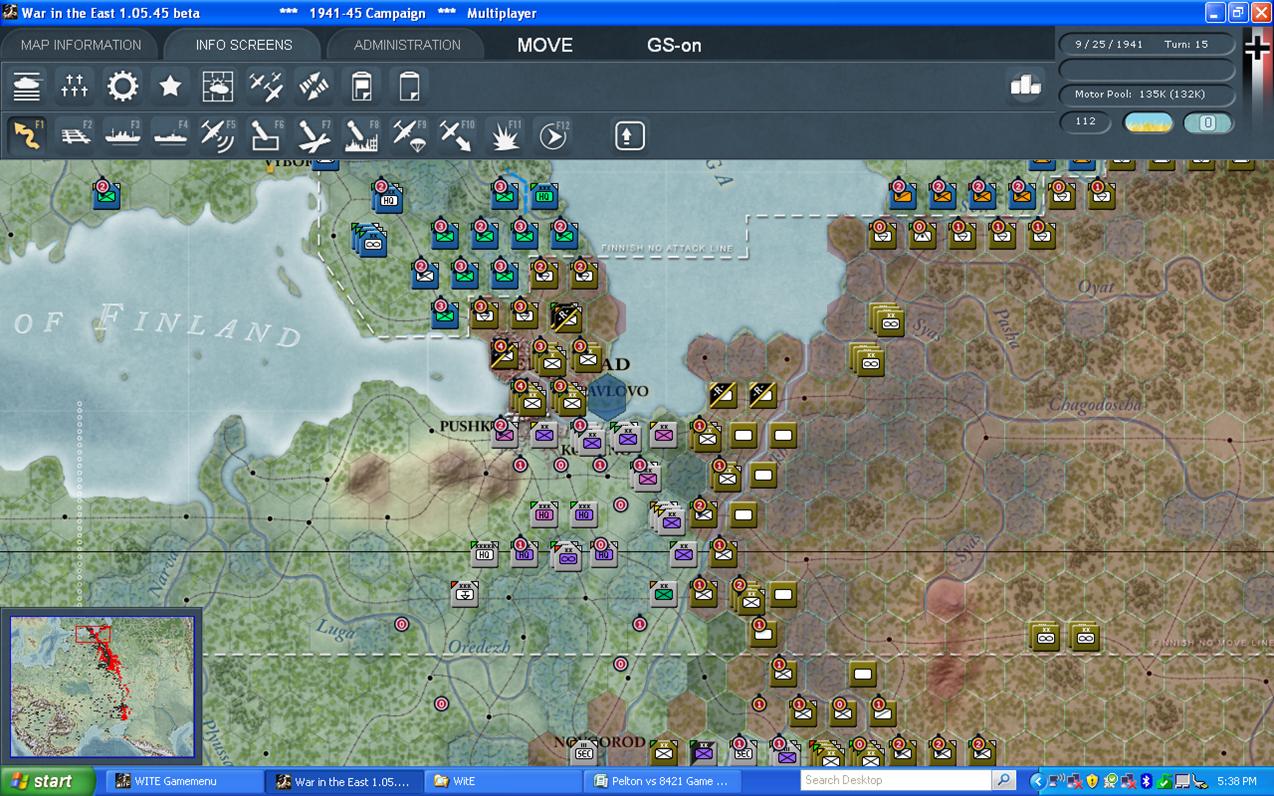Click the 112 admin points display
This screenshot has width=1274, height=796.
click(x=1086, y=122)
